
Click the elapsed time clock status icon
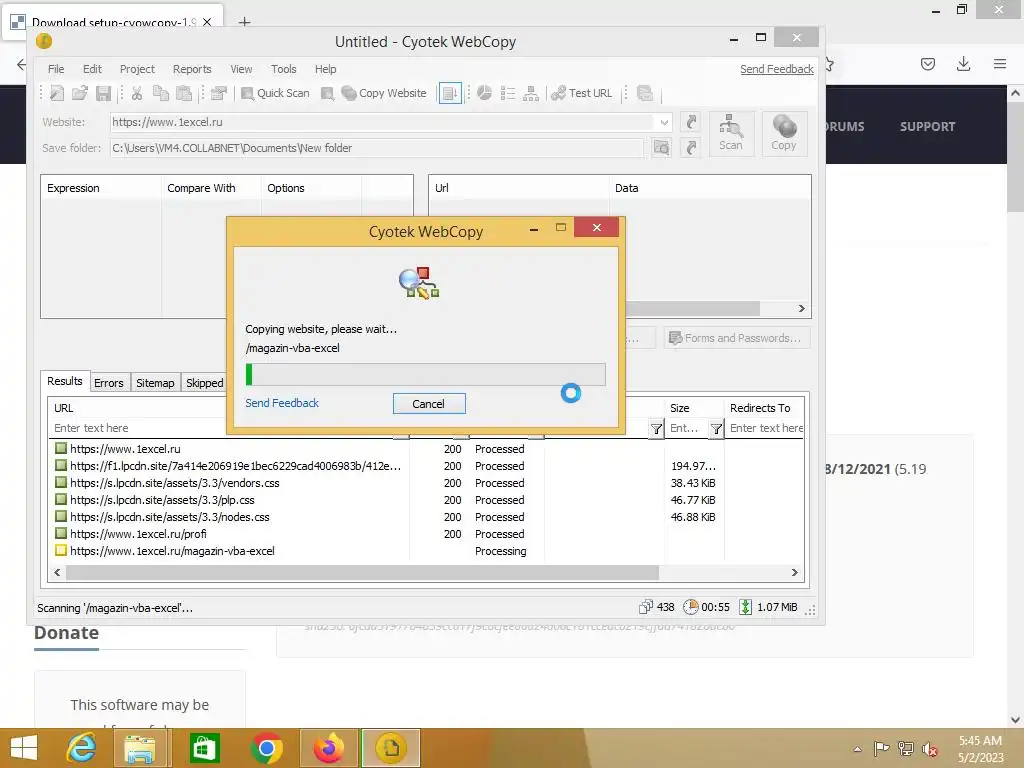click(x=690, y=607)
